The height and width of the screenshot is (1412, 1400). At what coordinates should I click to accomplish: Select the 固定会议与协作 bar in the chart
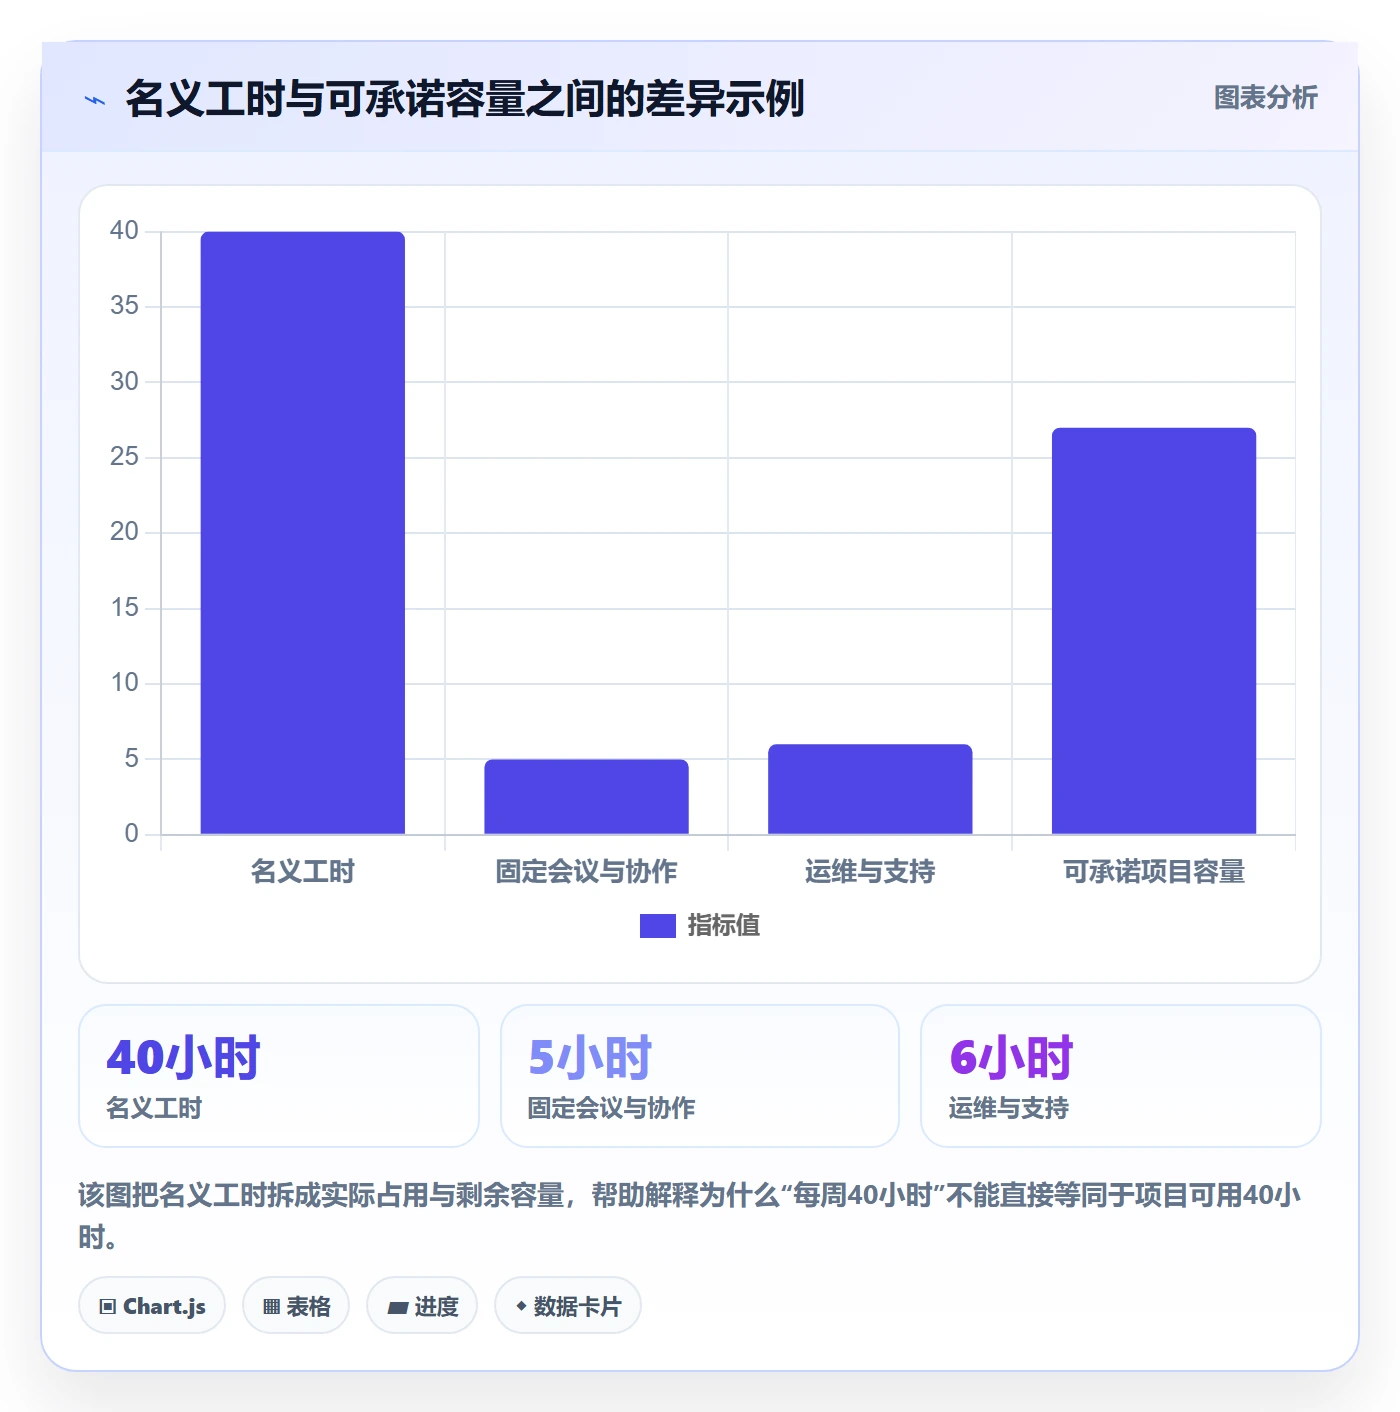(x=587, y=797)
